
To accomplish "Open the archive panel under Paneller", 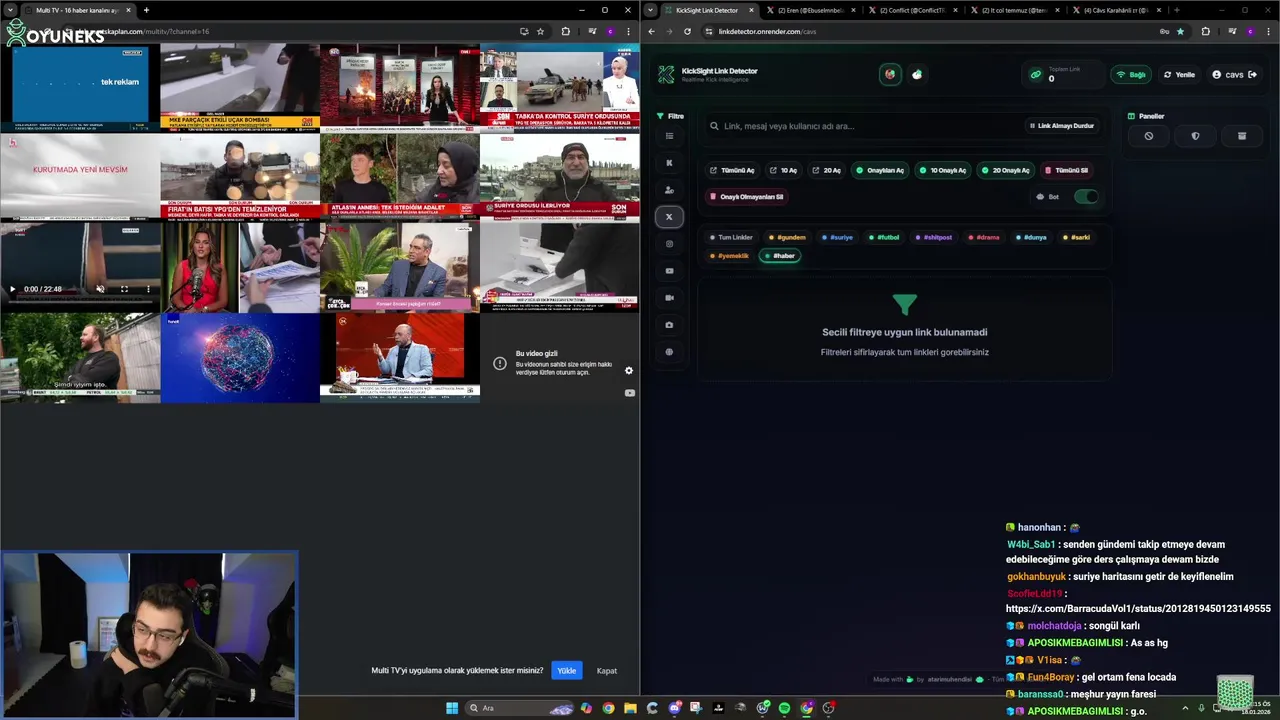I will click(1242, 136).
